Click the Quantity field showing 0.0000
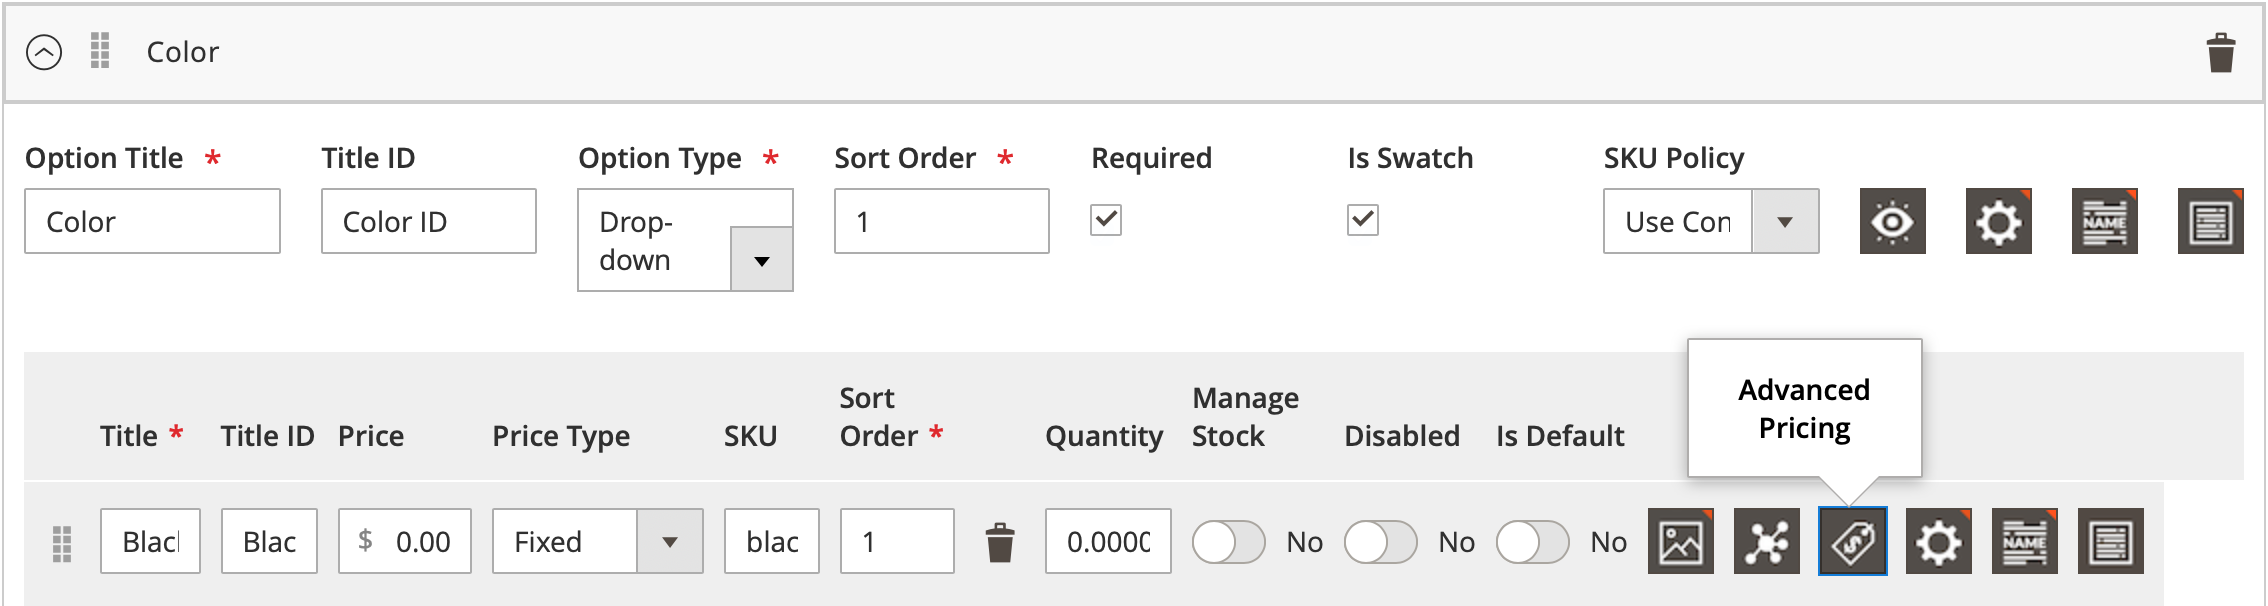This screenshot has height=606, width=2268. coord(1108,541)
